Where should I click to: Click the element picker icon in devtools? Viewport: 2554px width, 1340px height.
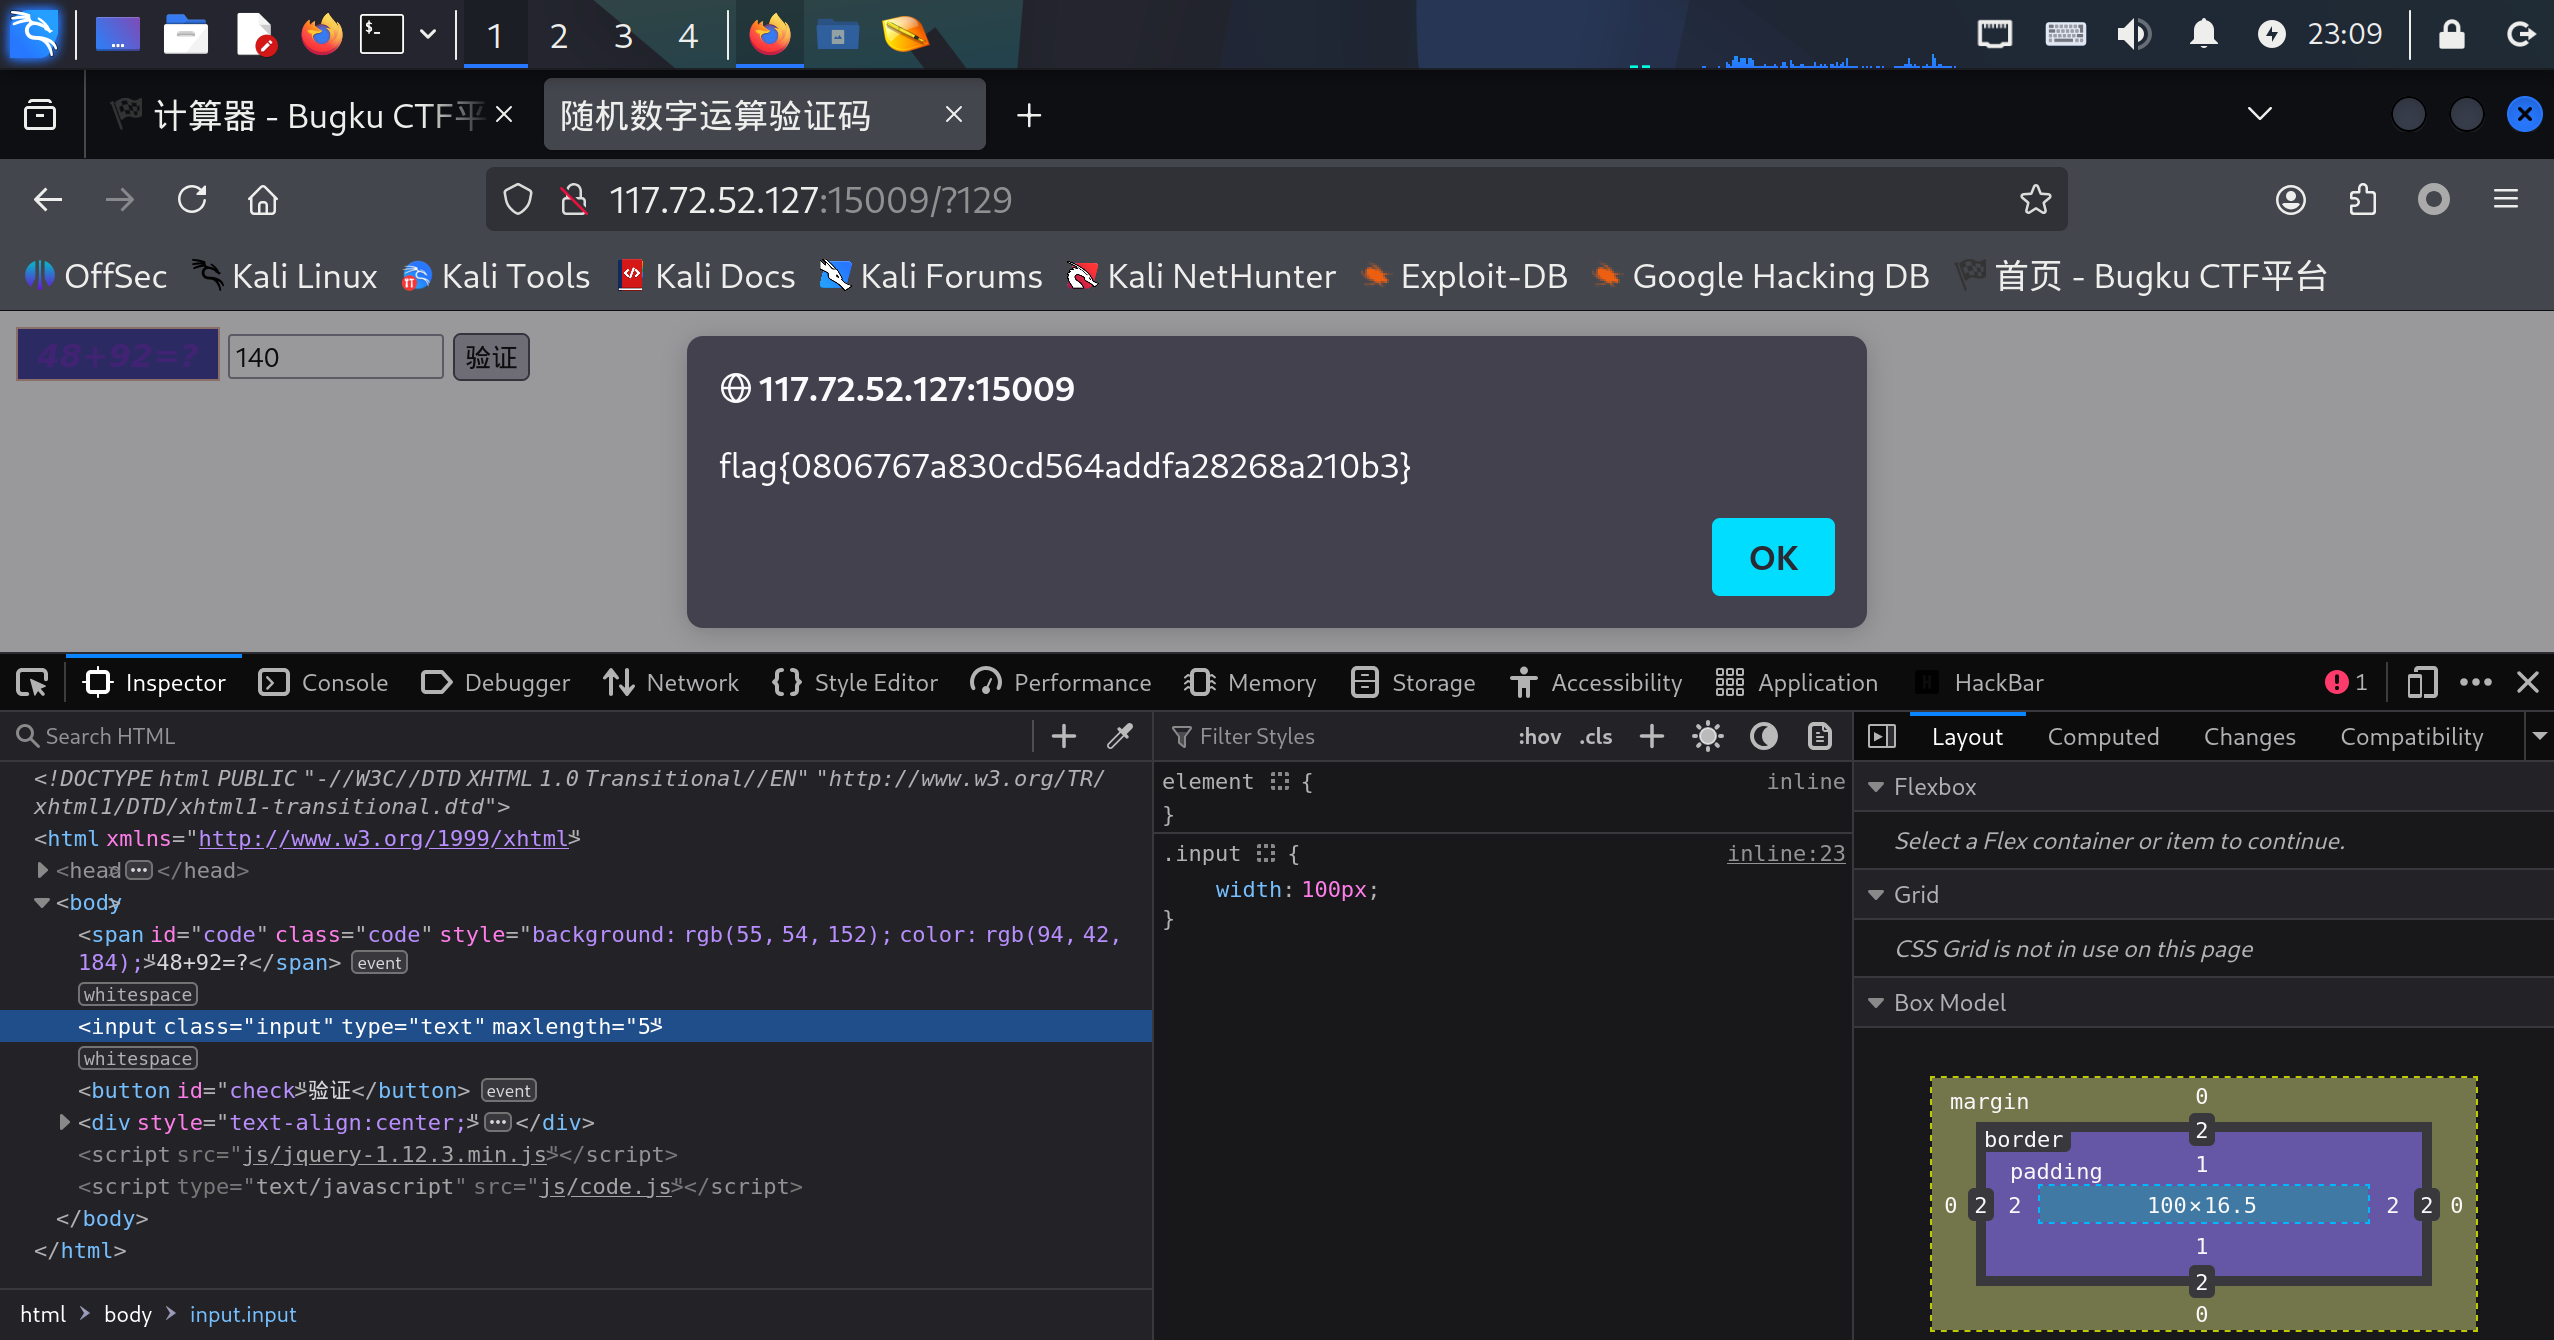coord(32,683)
